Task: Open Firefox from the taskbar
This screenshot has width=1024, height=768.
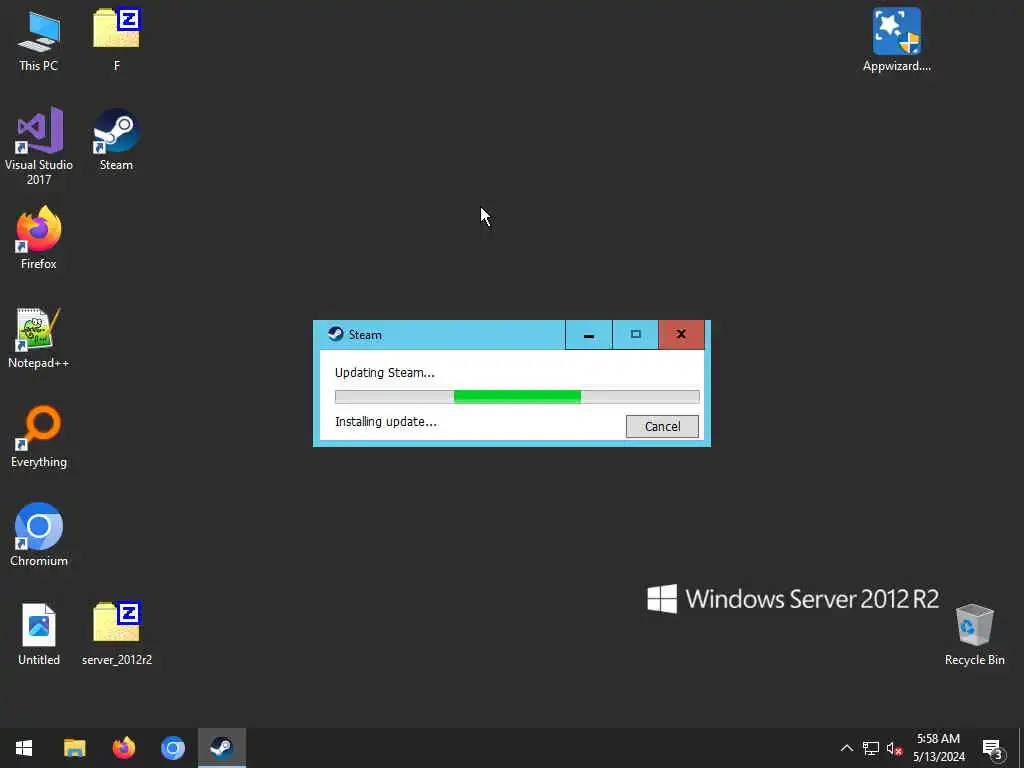Action: tap(123, 748)
